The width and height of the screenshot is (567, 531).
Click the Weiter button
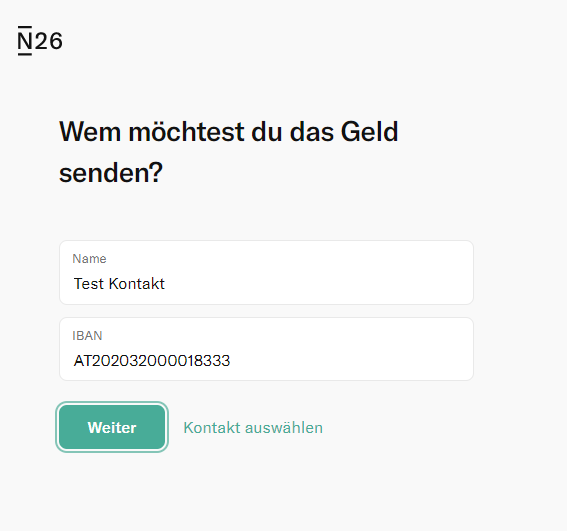tap(112, 427)
